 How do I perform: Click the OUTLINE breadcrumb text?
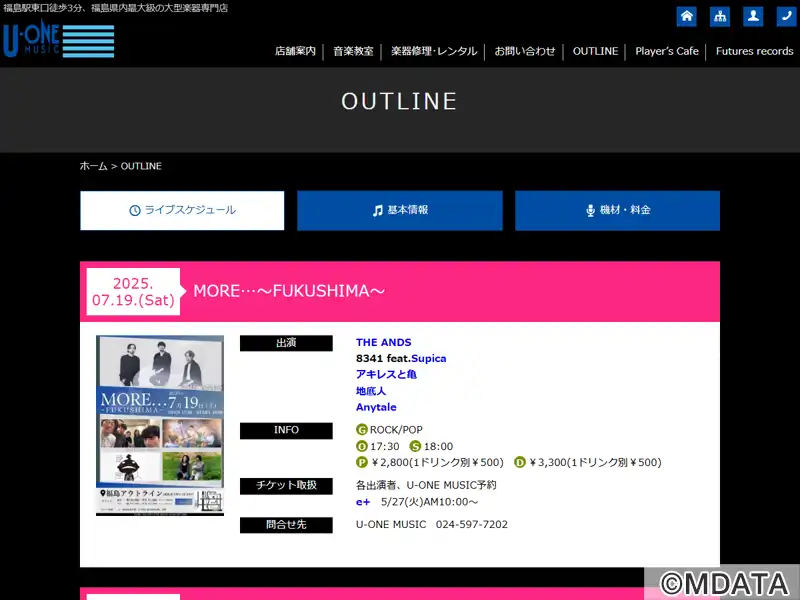[141, 166]
